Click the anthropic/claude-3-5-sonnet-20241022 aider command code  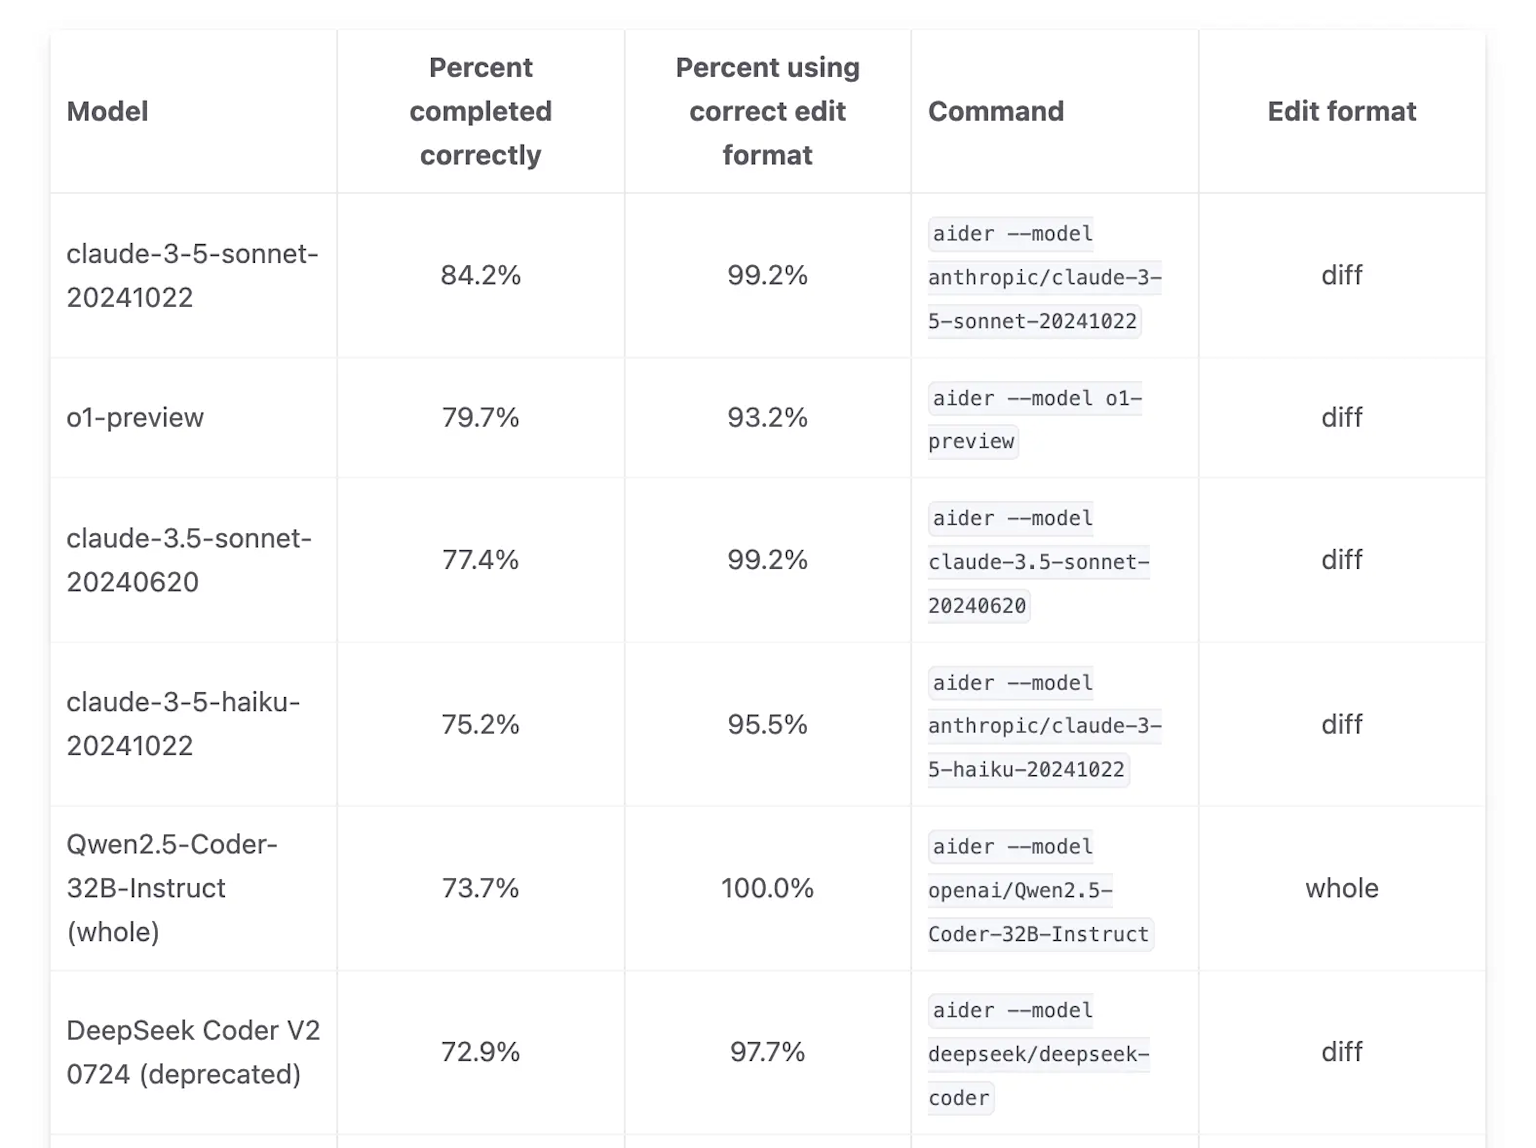pos(1043,277)
